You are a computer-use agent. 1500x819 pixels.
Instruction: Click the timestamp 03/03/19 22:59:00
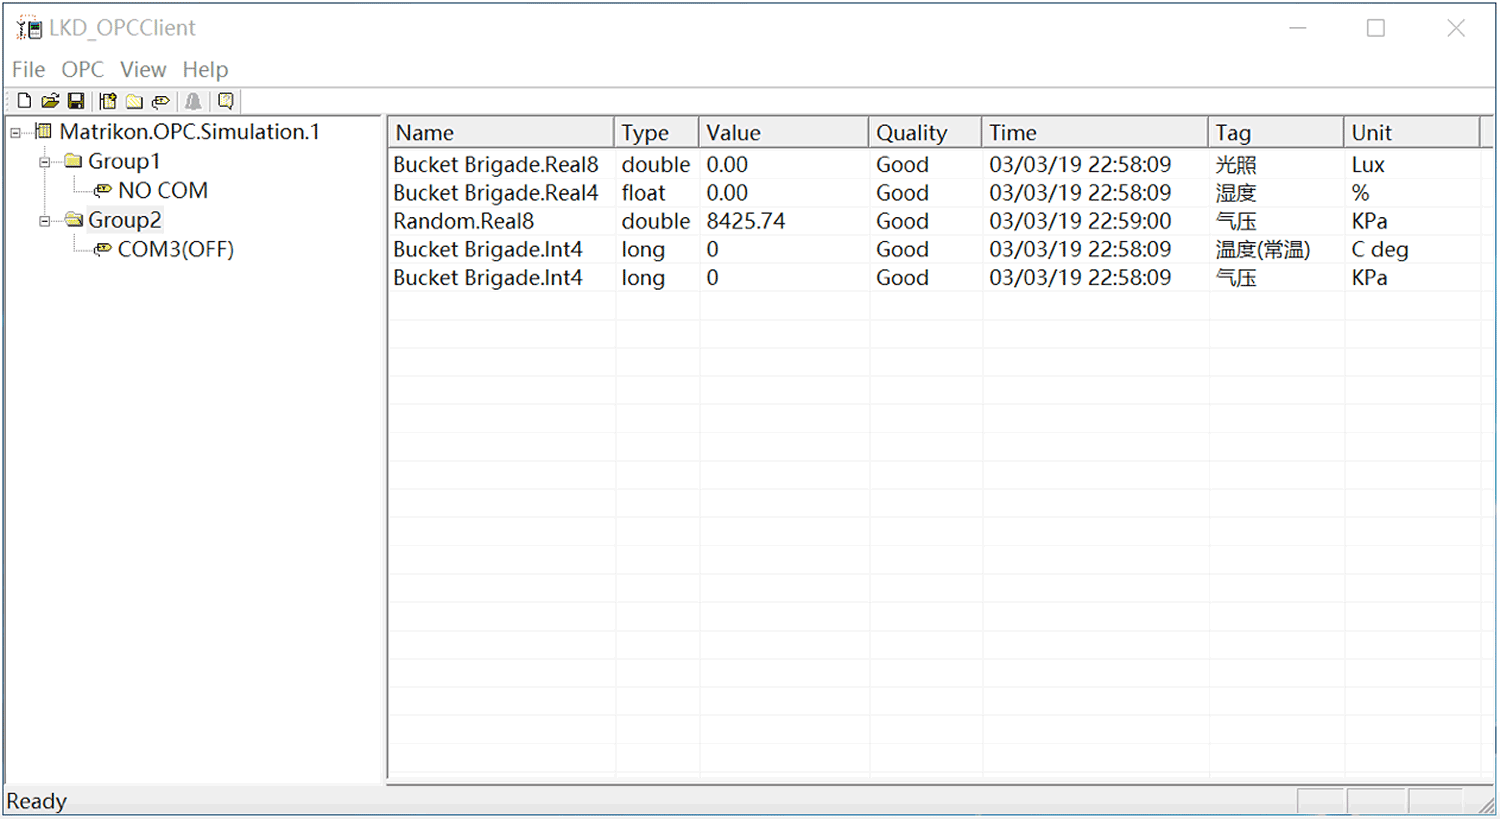click(1080, 221)
